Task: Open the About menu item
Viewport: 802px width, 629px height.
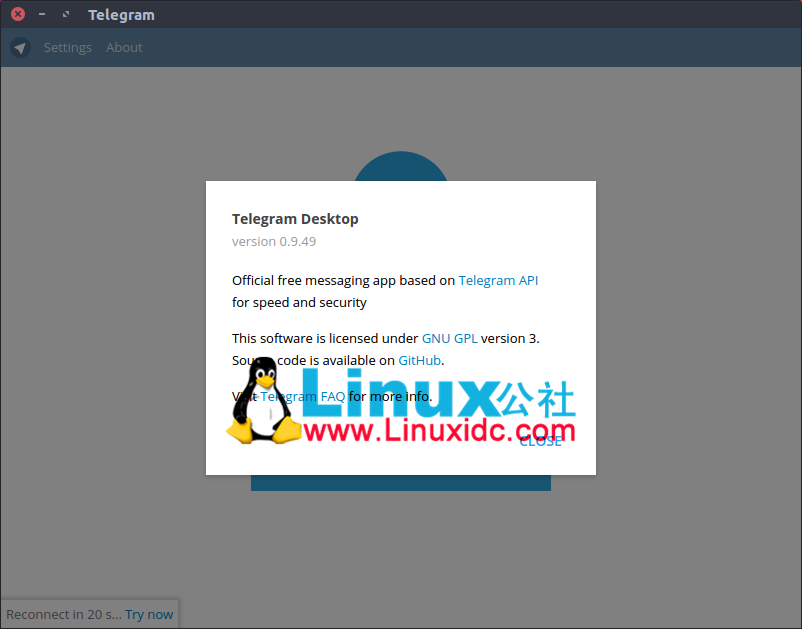Action: 124,48
